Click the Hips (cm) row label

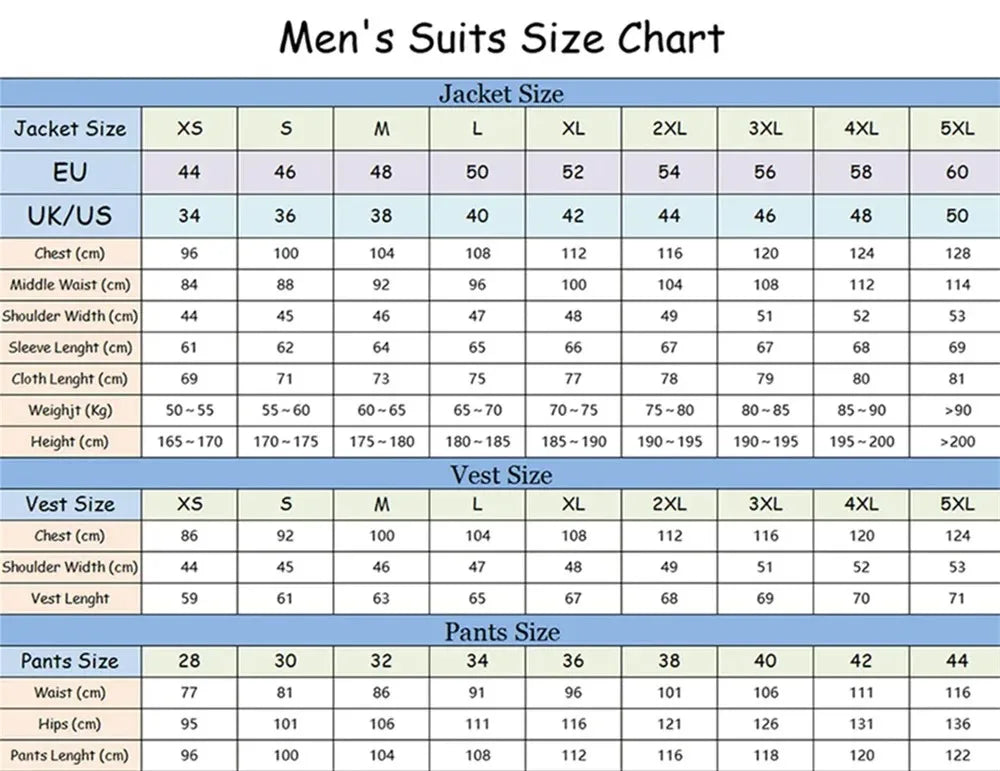70,724
